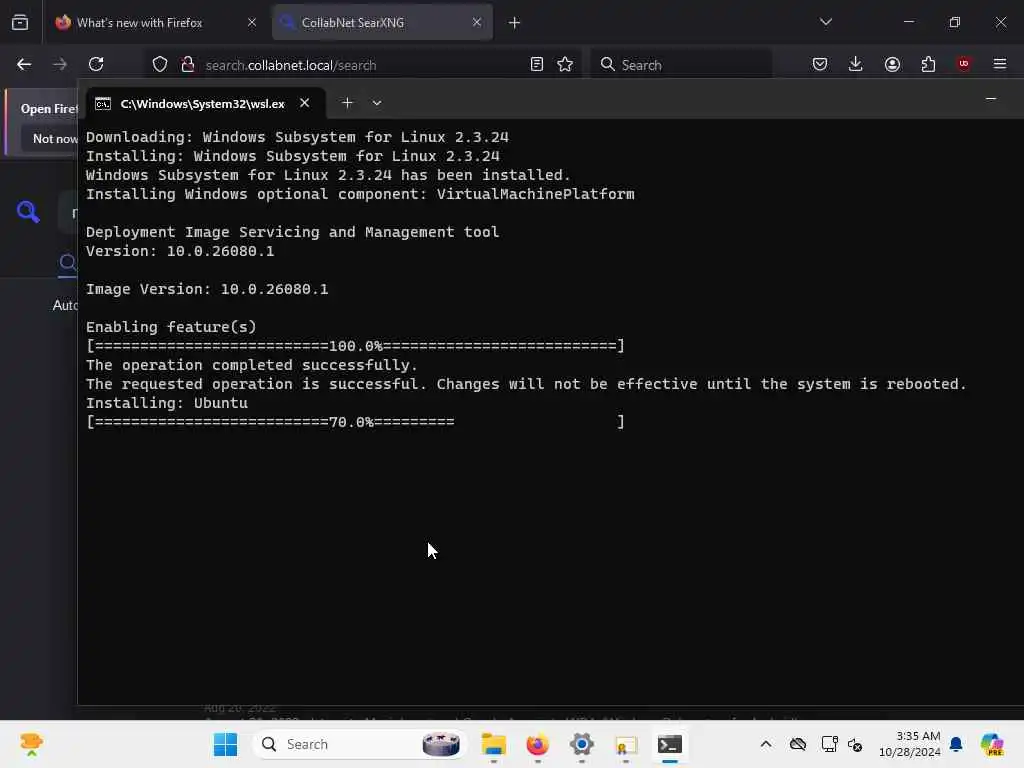Show hidden system tray icons
This screenshot has height=768, width=1024.
pyautogui.click(x=765, y=744)
